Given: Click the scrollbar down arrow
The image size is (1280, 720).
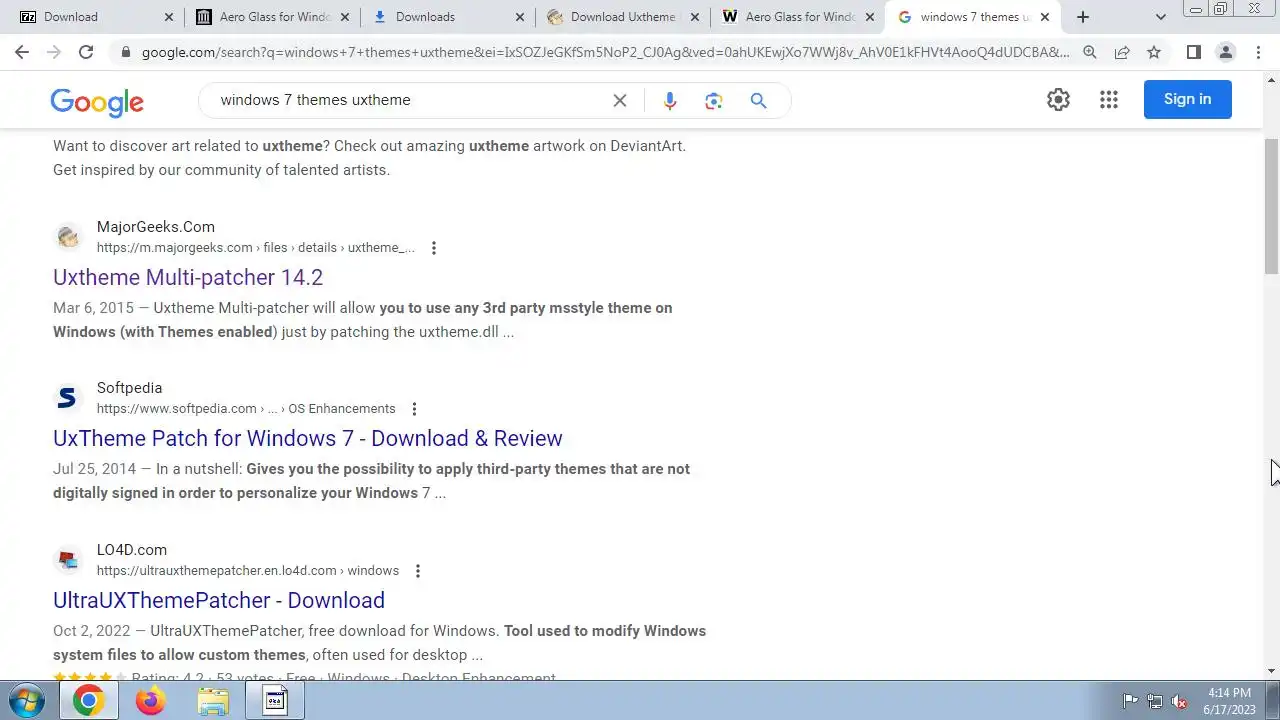Looking at the screenshot, I should tap(1272, 671).
